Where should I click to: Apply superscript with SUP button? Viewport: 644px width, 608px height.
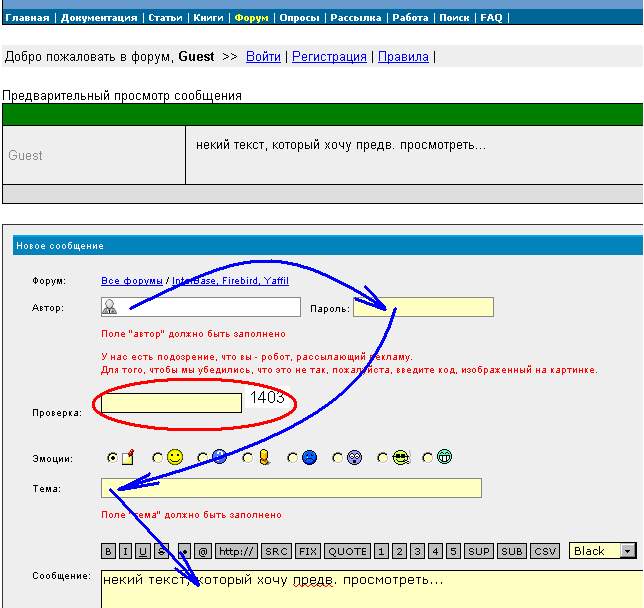click(481, 551)
